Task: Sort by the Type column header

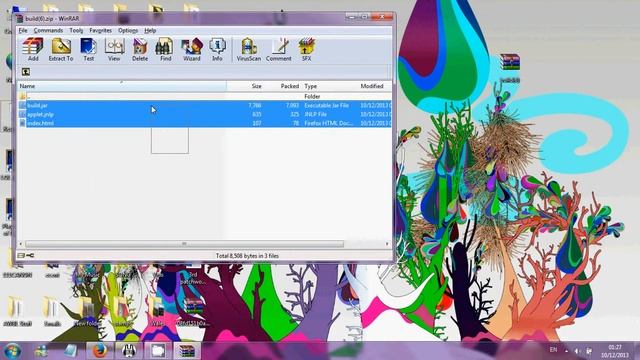Action: point(329,86)
